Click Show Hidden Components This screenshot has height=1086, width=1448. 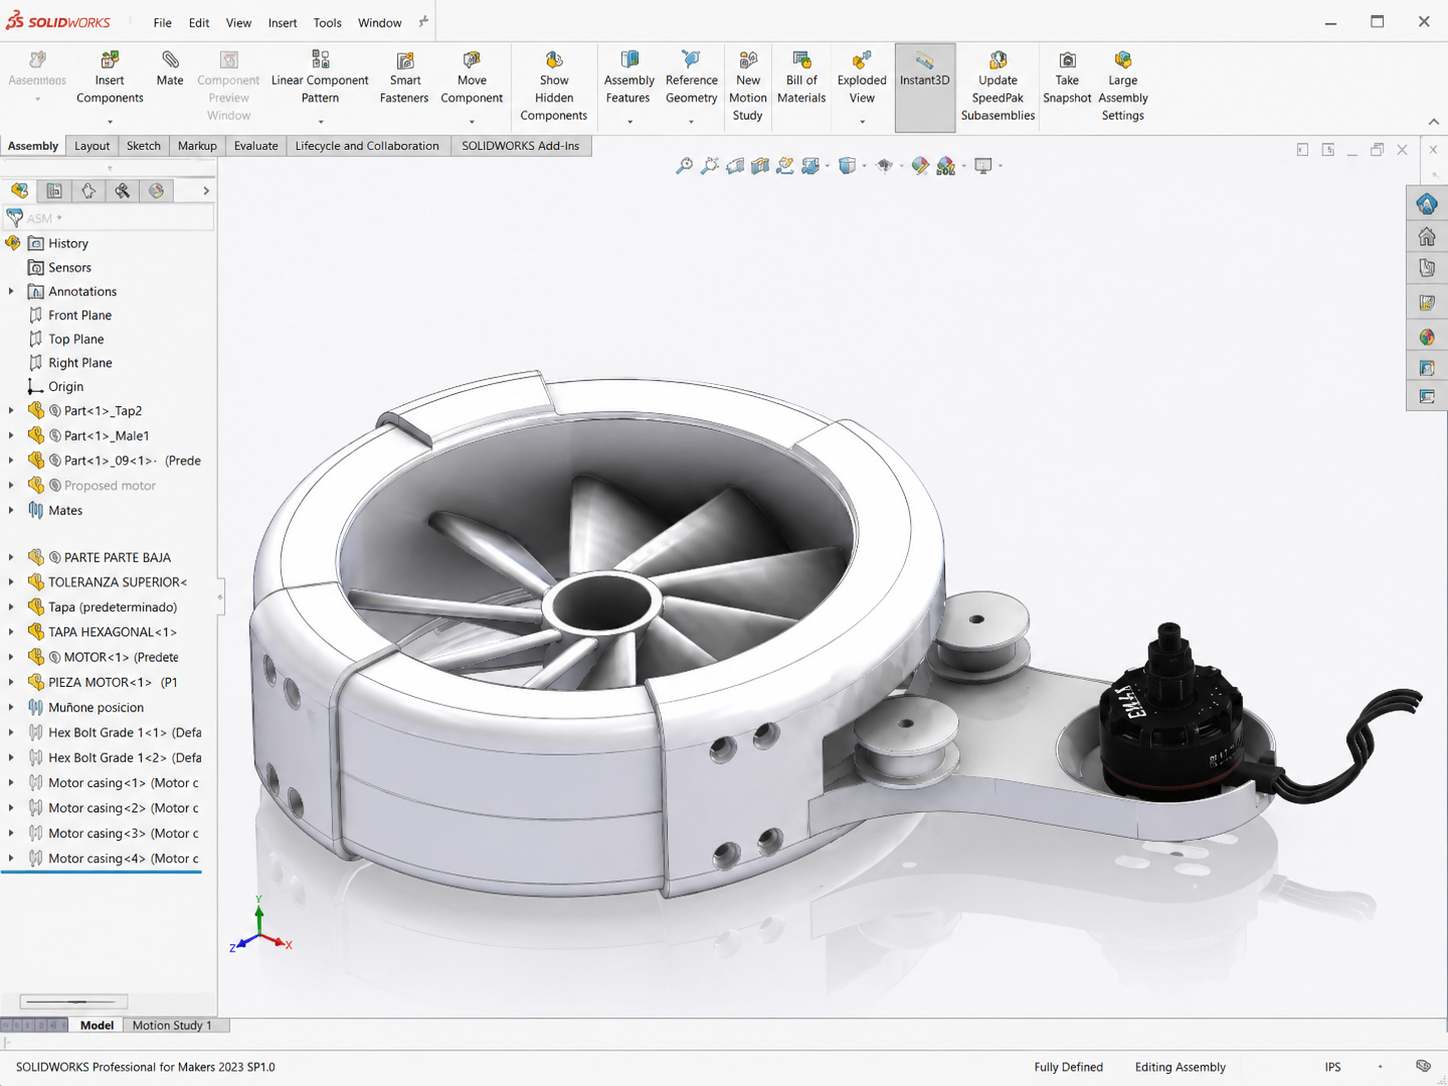pyautogui.click(x=554, y=86)
